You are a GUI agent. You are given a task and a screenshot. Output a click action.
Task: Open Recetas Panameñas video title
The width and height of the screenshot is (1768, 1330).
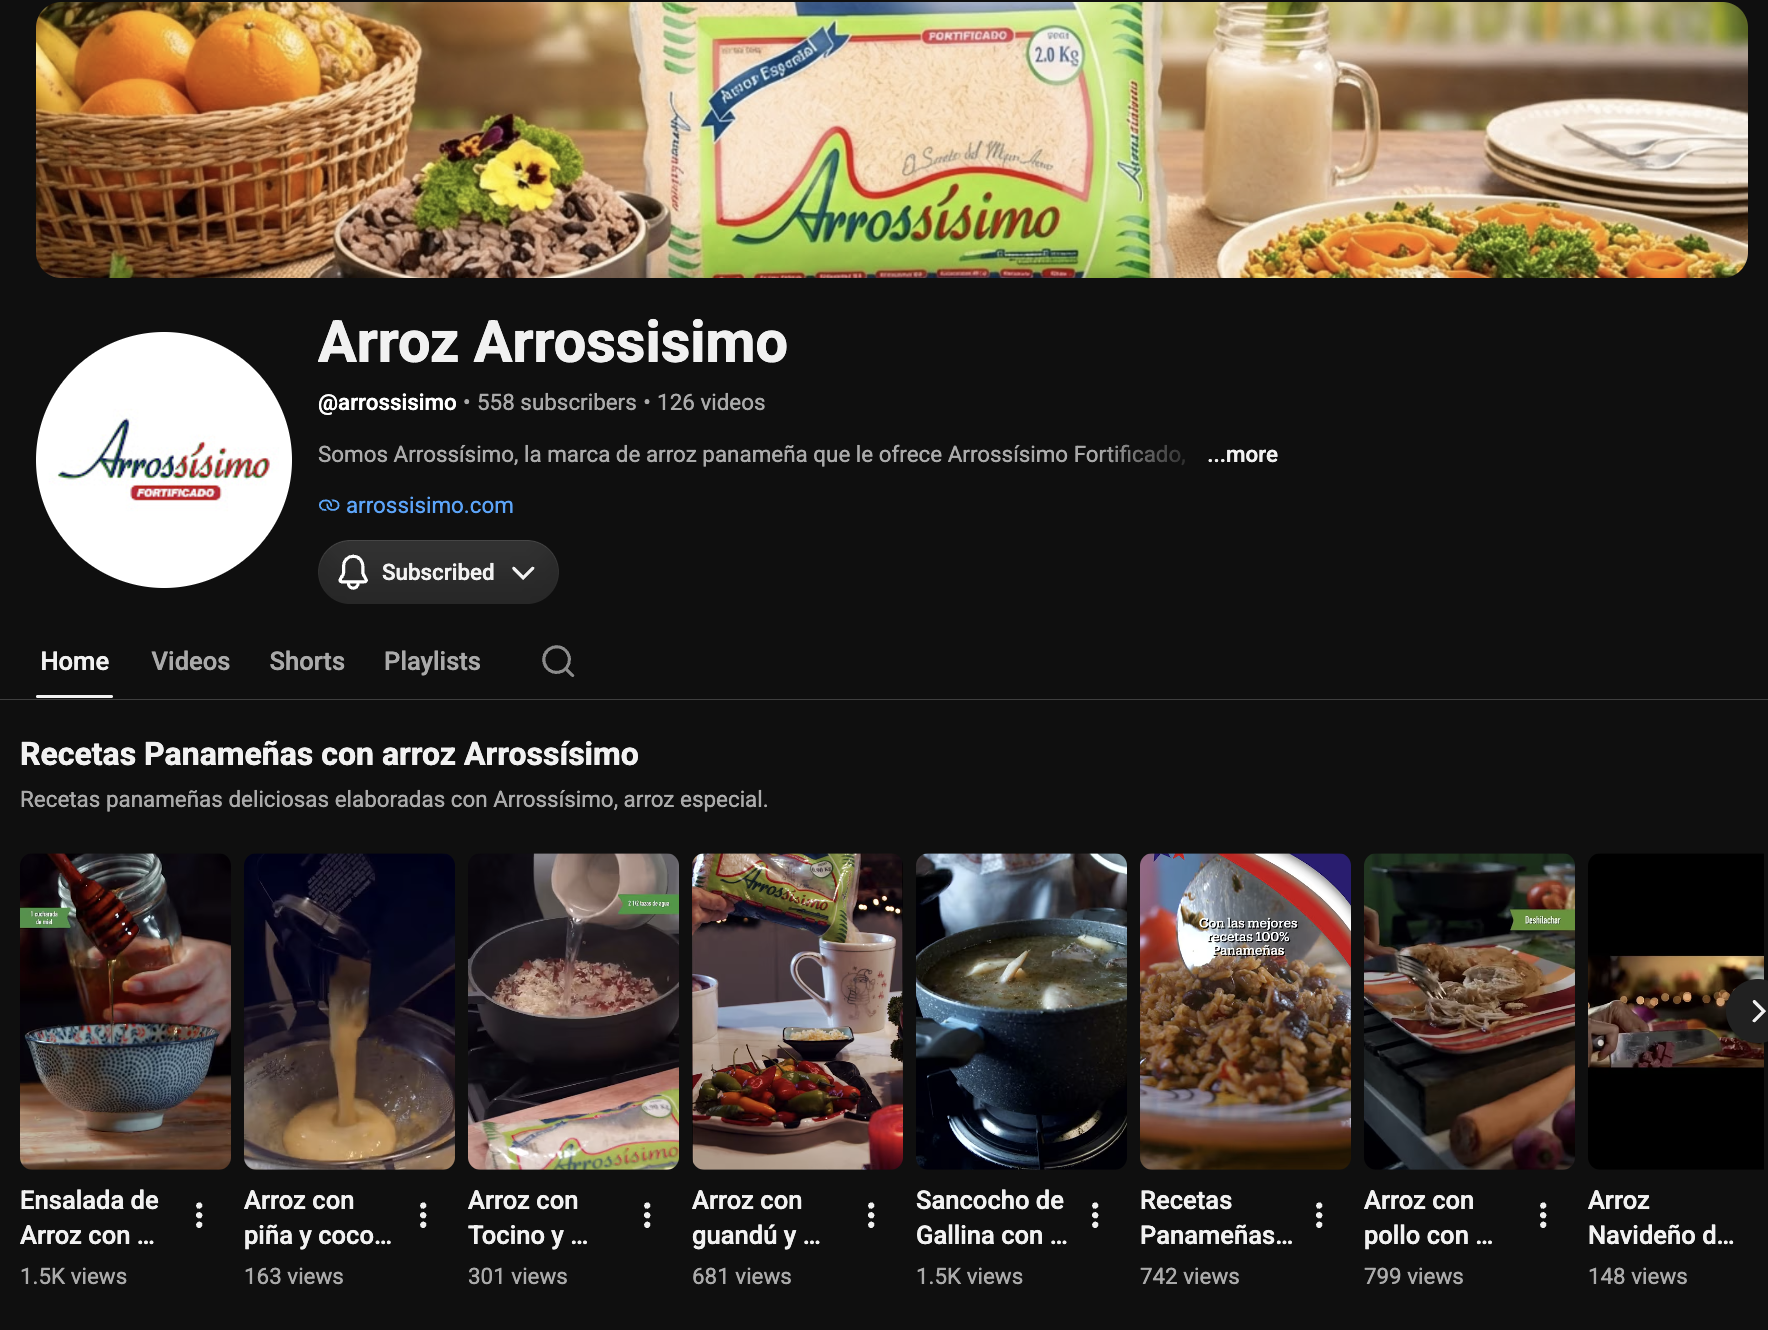1217,1217
